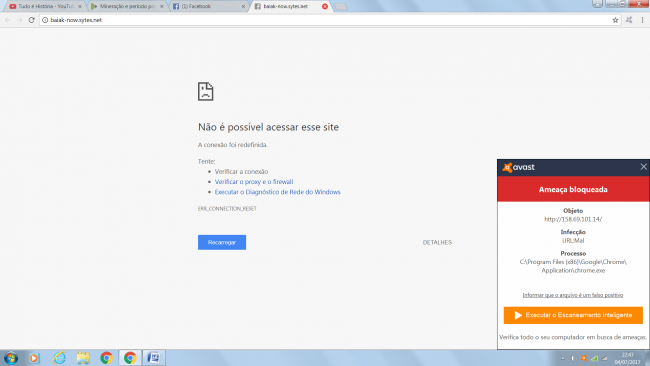View site information icon in address bar
The image size is (650, 366).
pyautogui.click(x=45, y=20)
